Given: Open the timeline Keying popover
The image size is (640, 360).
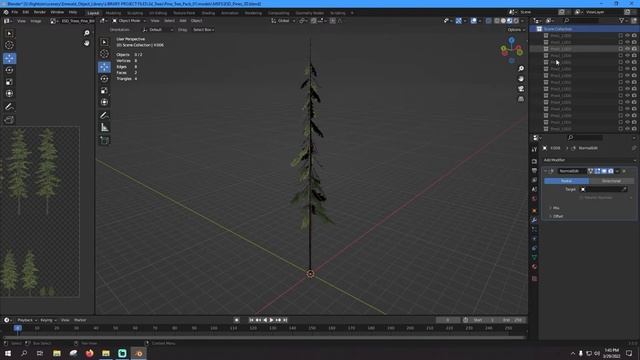Looking at the screenshot, I should [x=48, y=320].
